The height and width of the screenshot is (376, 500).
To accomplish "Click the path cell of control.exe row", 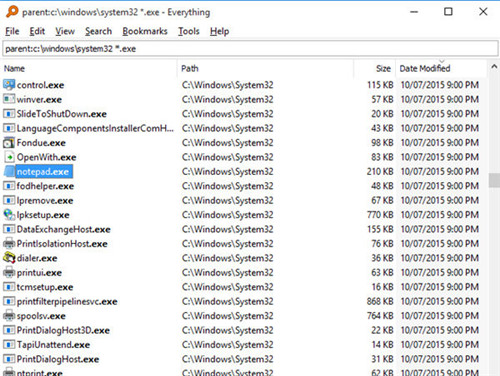I will (228, 85).
